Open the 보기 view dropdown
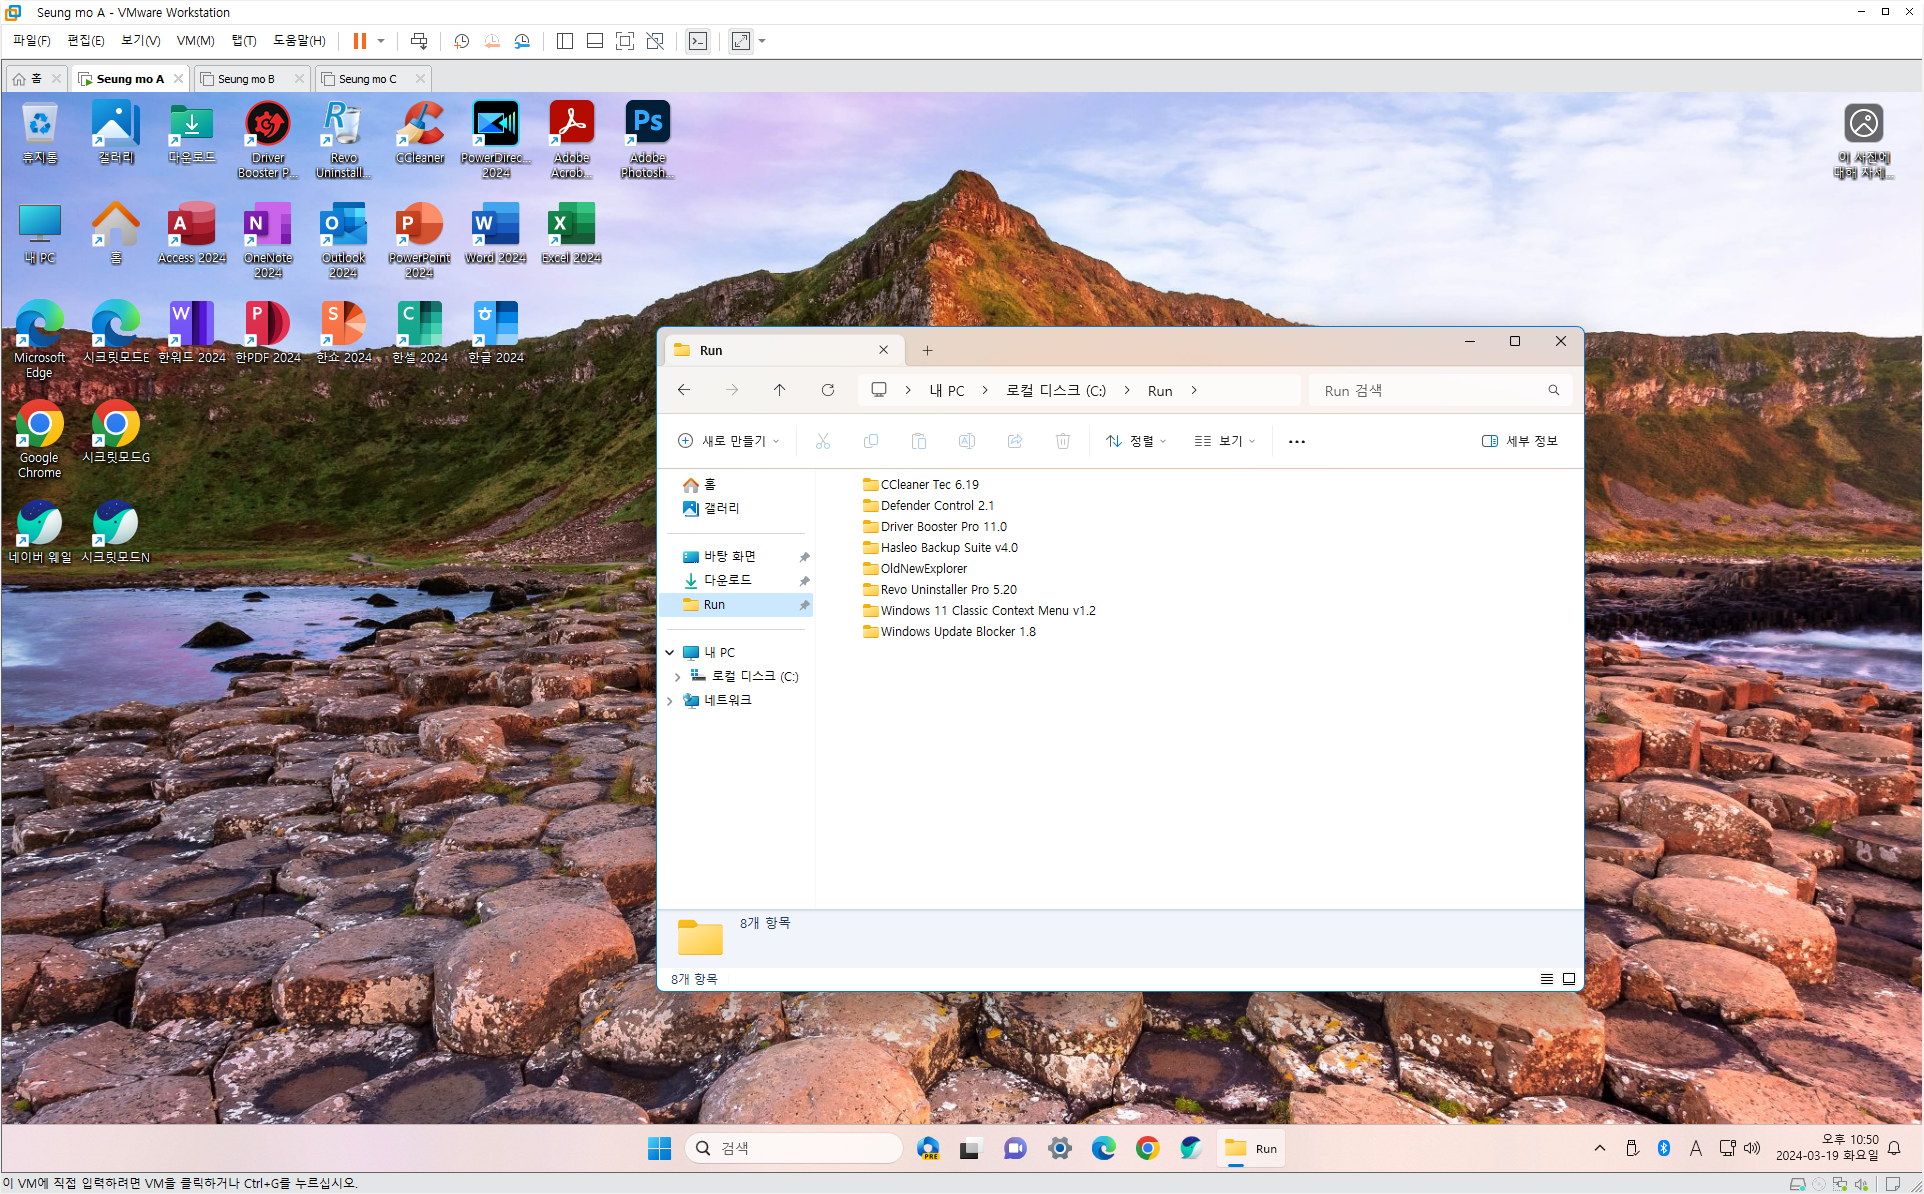1924x1194 pixels. [1225, 441]
